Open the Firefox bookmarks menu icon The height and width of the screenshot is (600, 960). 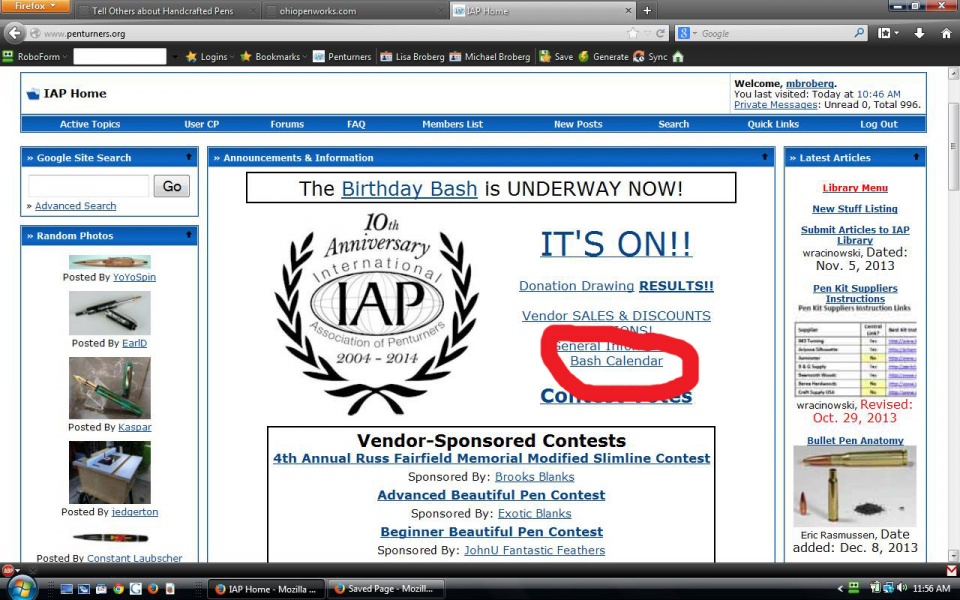885,33
